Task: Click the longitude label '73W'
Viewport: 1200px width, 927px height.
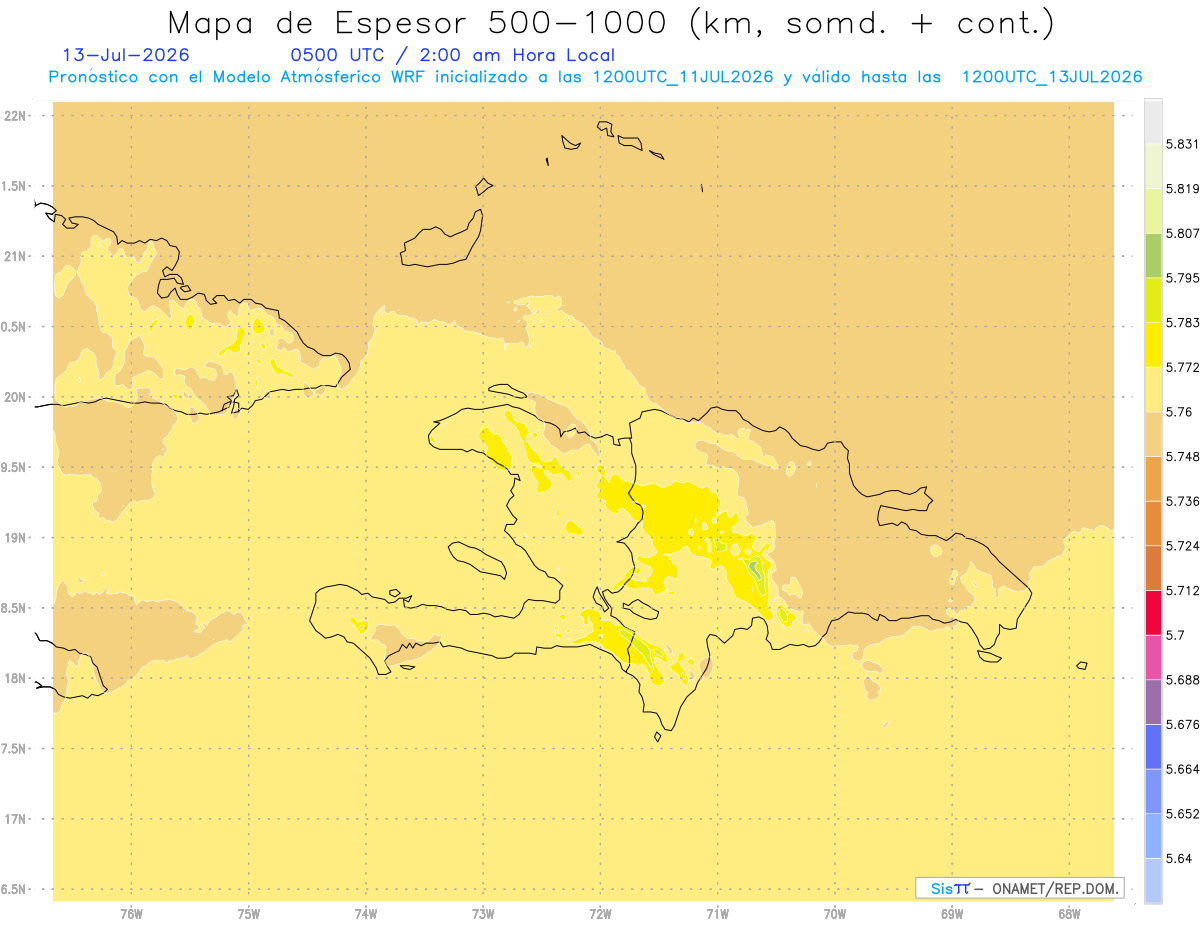Action: 483,914
